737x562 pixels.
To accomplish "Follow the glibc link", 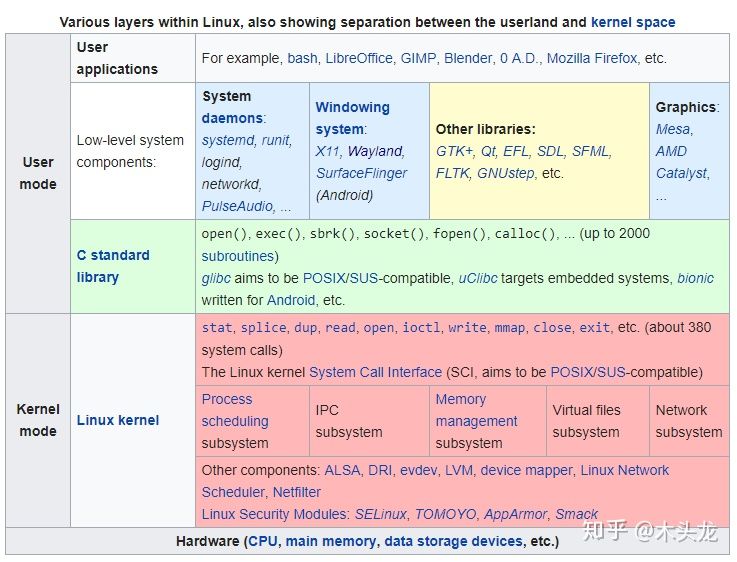I will (216, 278).
